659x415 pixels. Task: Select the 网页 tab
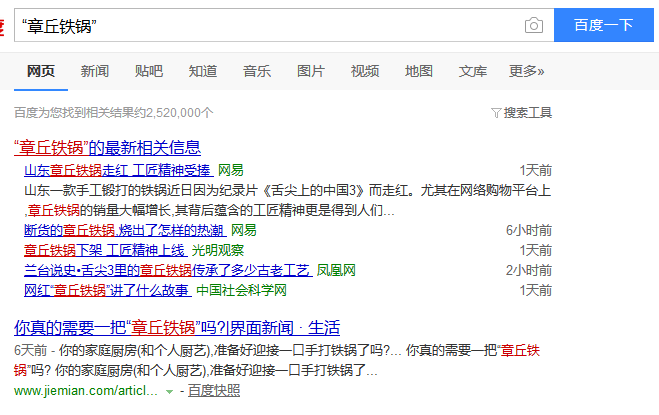tap(41, 71)
